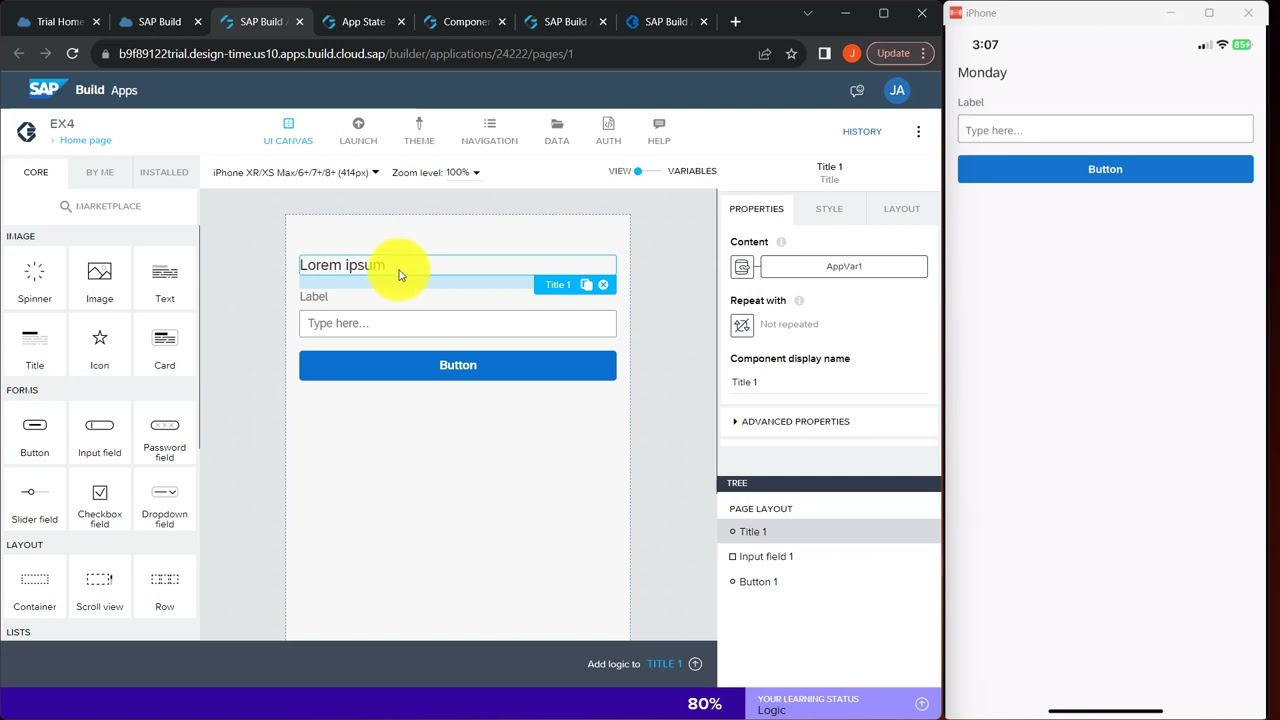Viewport: 1280px width, 720px height.
Task: Duplicate Title 1 via copy icon
Action: [587, 285]
